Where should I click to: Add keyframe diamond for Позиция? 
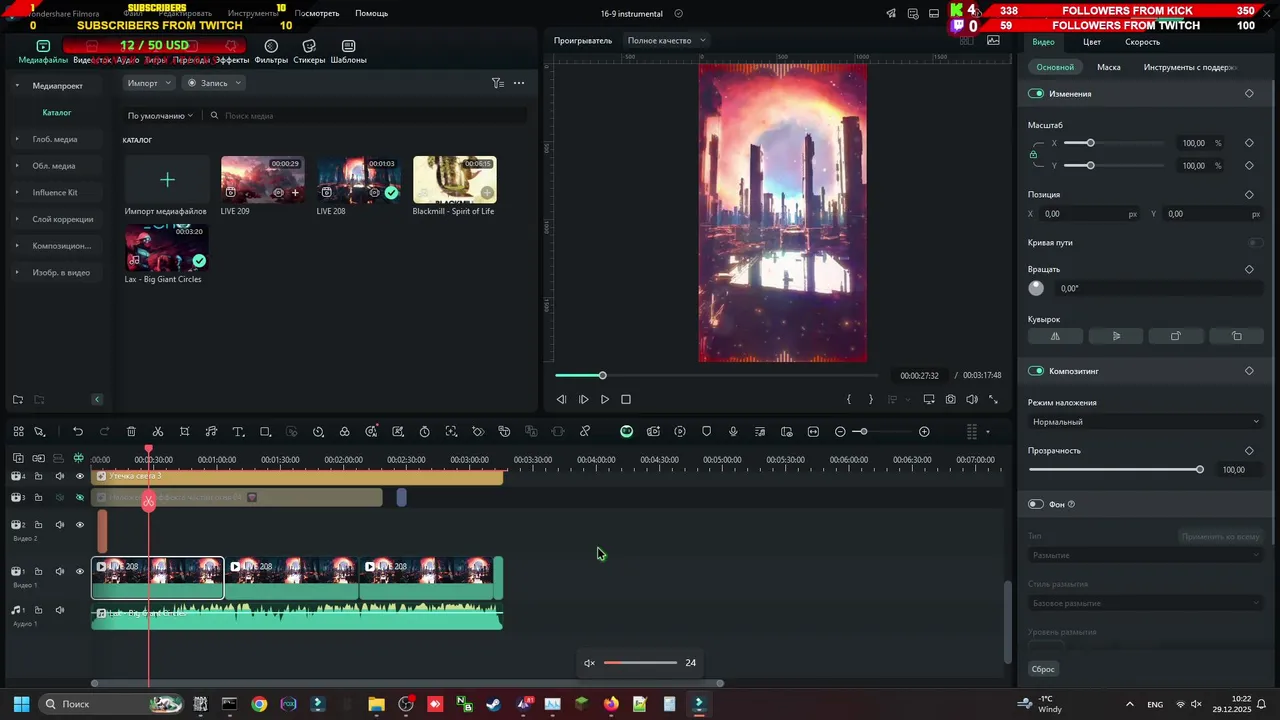1249,195
